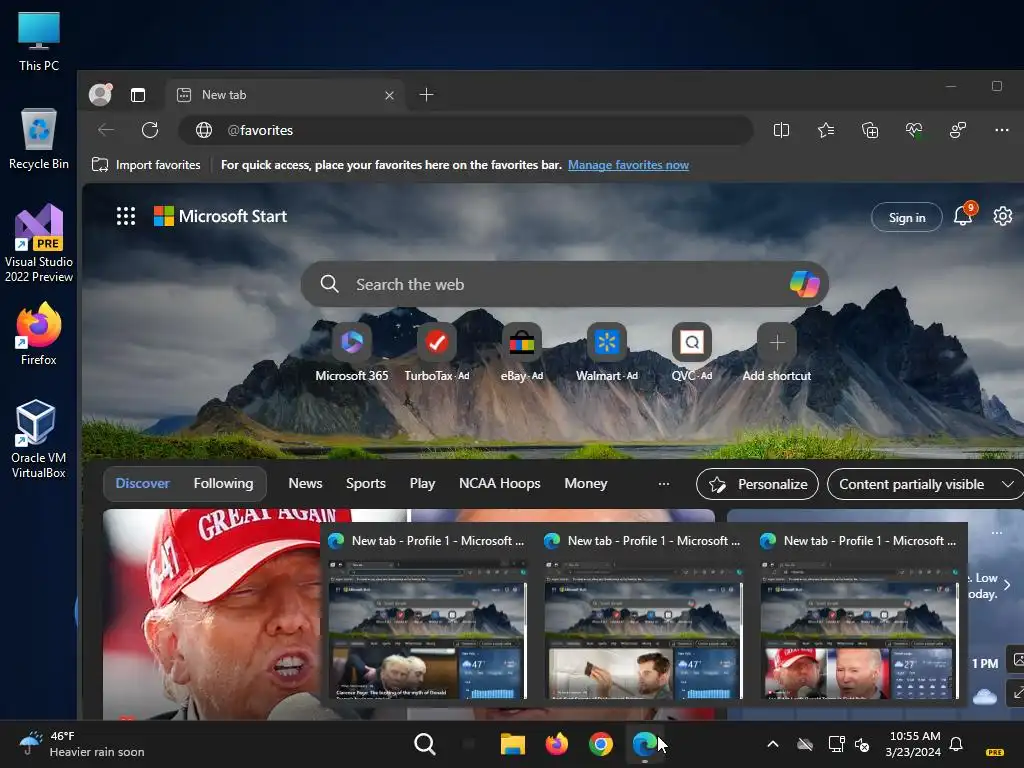Open taskbar Search magnifier
This screenshot has height=768, width=1024.
pos(424,744)
